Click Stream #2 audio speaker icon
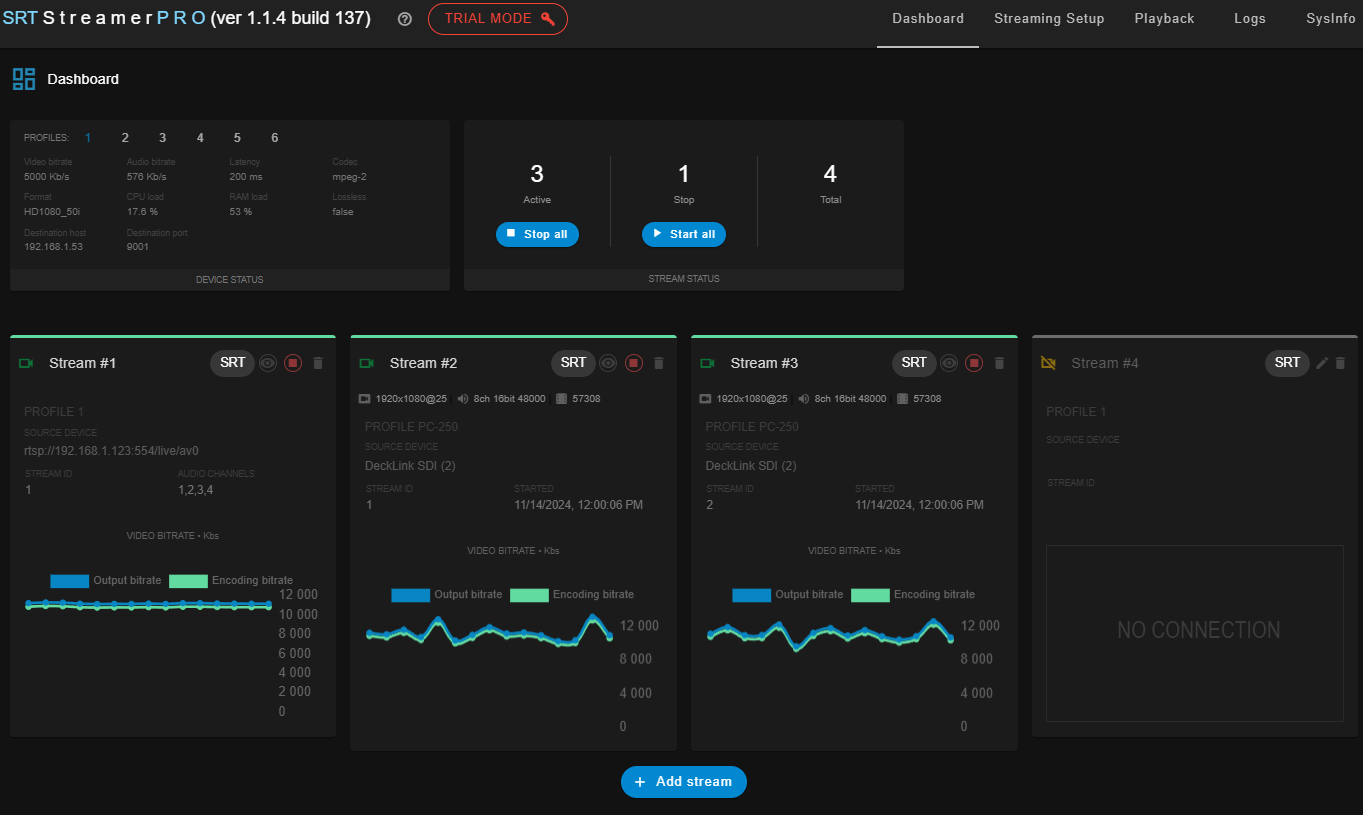This screenshot has height=815, width=1363. tap(463, 399)
